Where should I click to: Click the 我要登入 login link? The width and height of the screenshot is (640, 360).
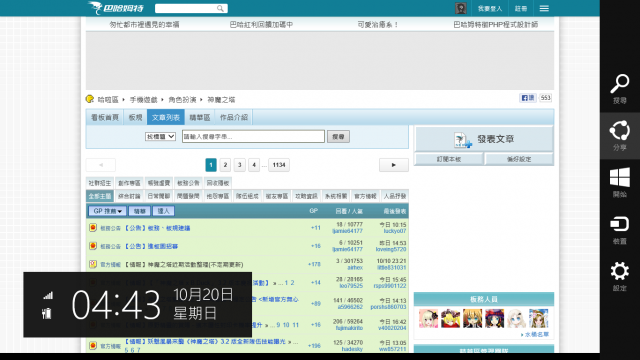pos(490,9)
